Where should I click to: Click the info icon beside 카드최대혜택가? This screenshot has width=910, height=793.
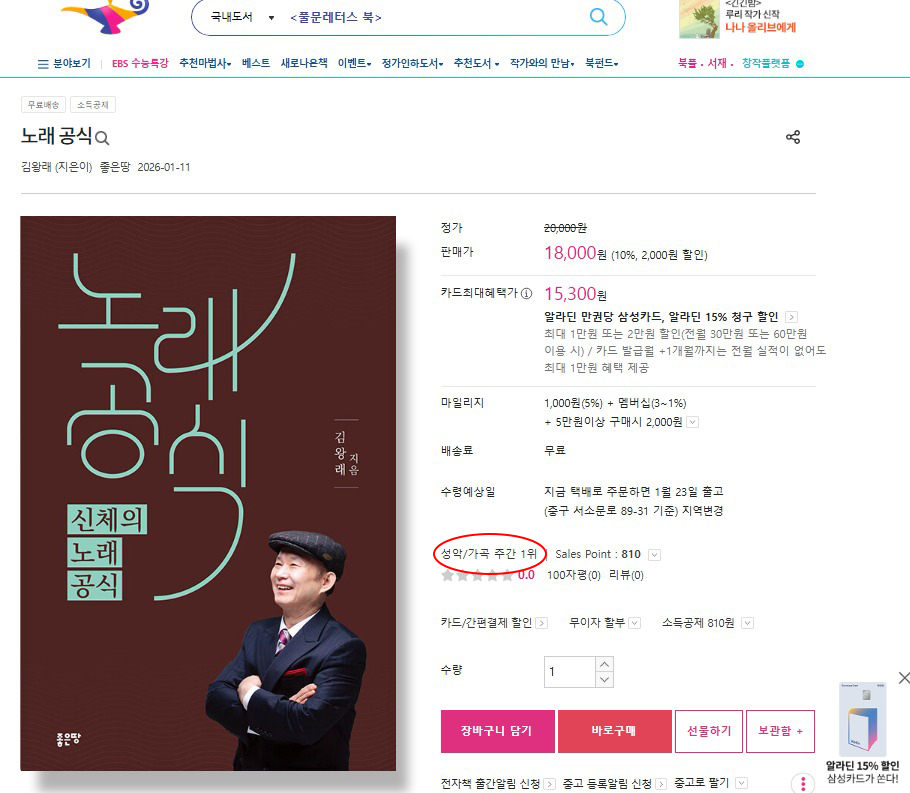pos(526,293)
